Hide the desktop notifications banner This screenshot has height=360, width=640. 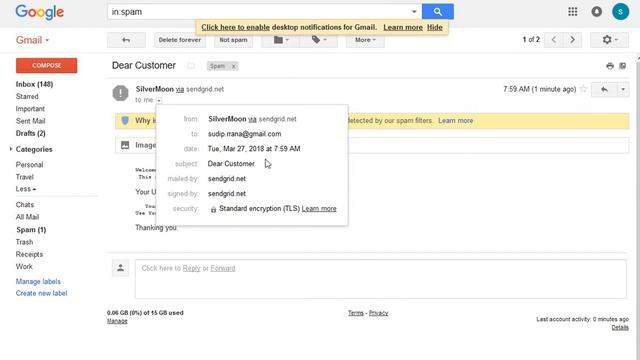point(435,27)
